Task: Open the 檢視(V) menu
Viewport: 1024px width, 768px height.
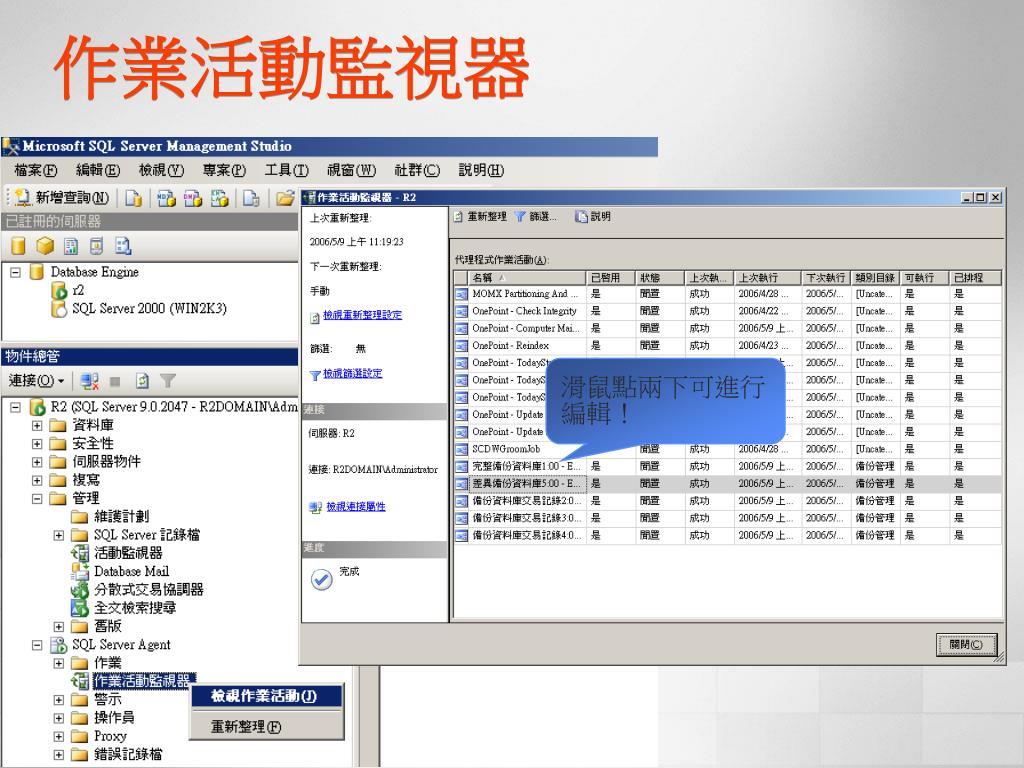Action: point(161,170)
